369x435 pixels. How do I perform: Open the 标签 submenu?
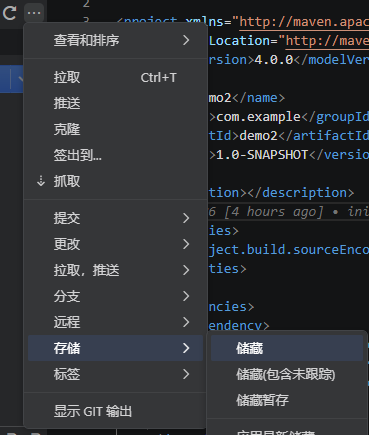pos(115,374)
